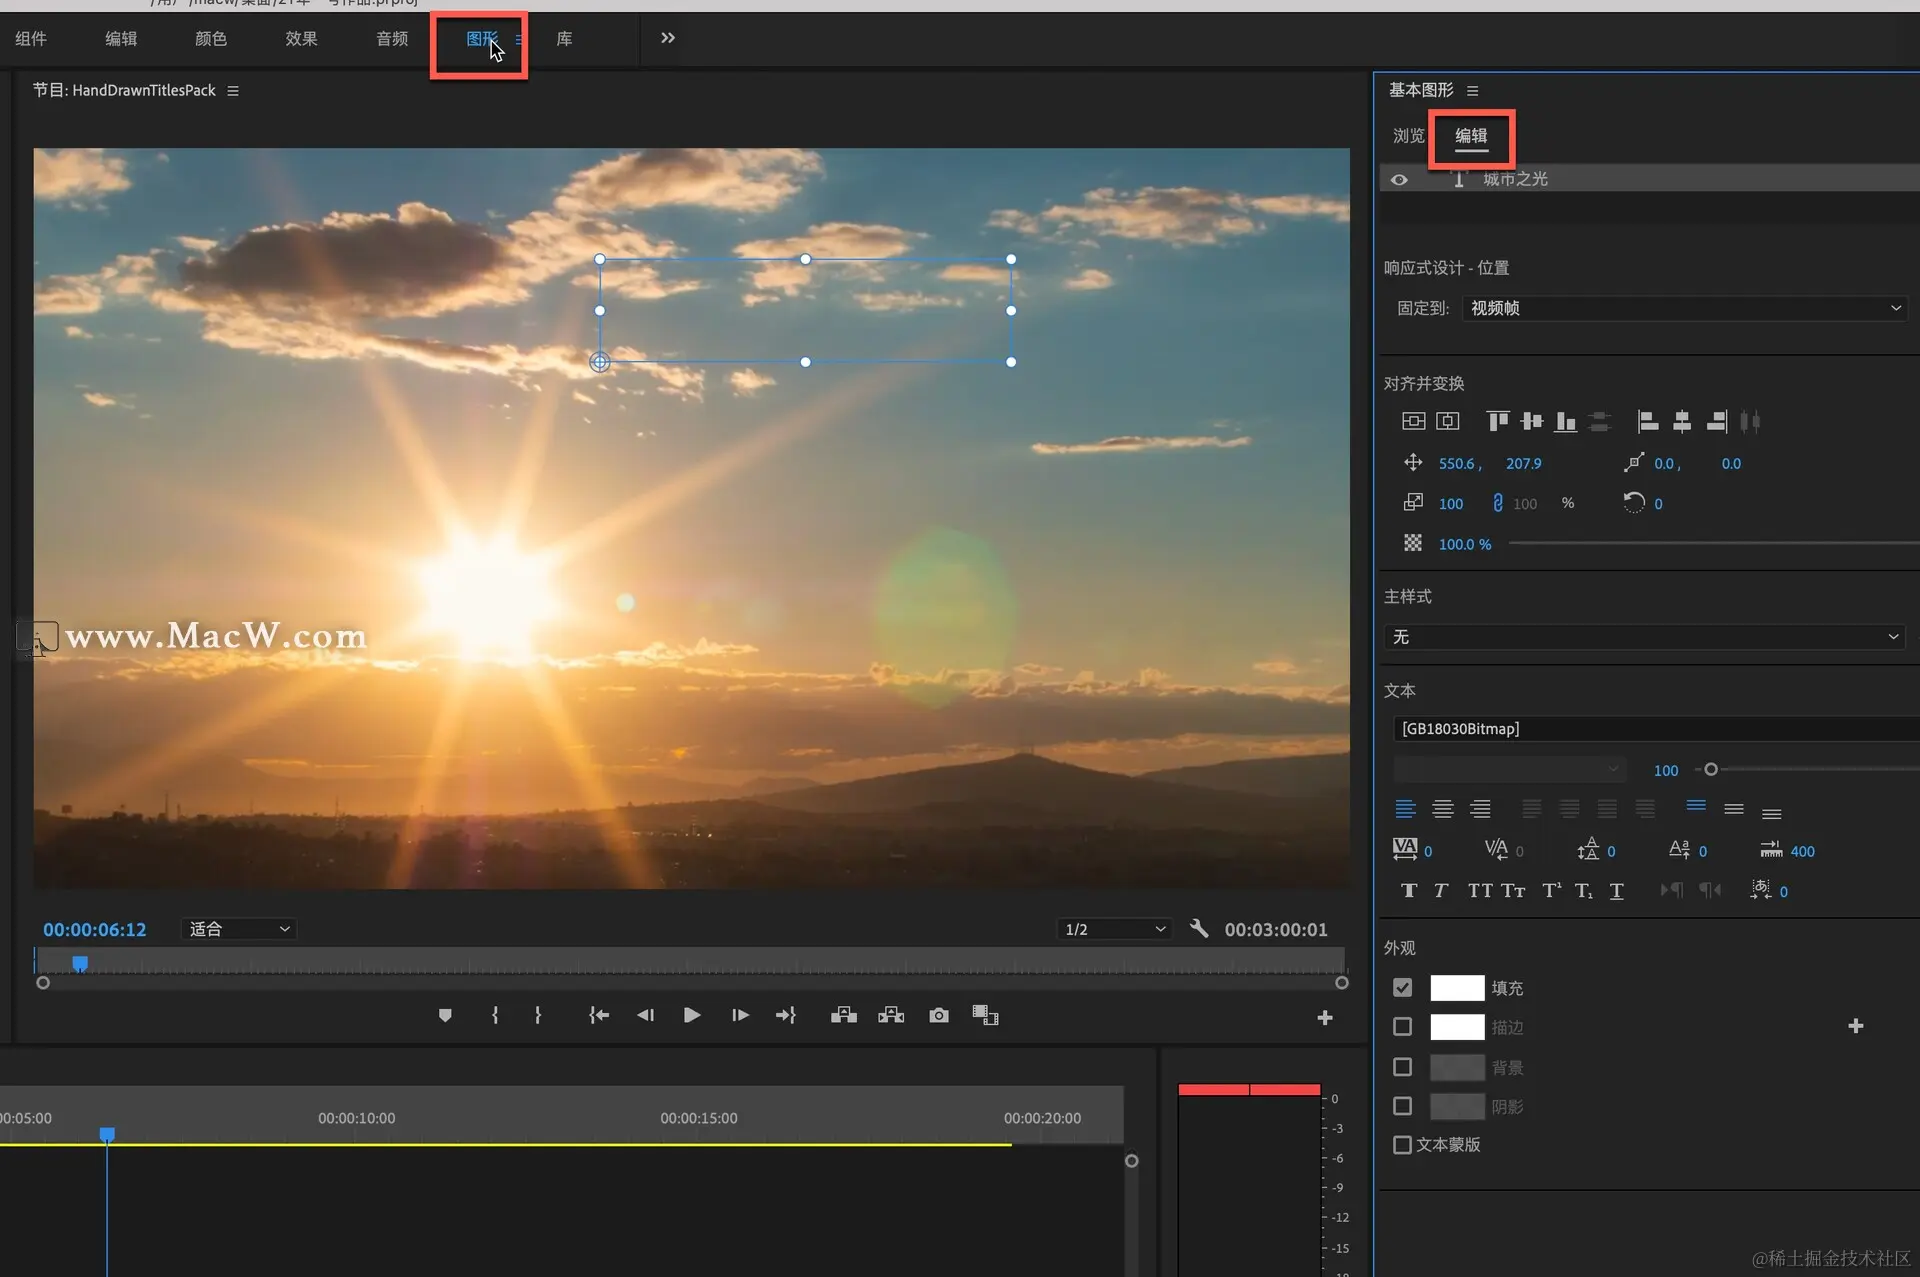The width and height of the screenshot is (1920, 1277).
Task: Switch to the 浏览 tab
Action: [x=1408, y=136]
